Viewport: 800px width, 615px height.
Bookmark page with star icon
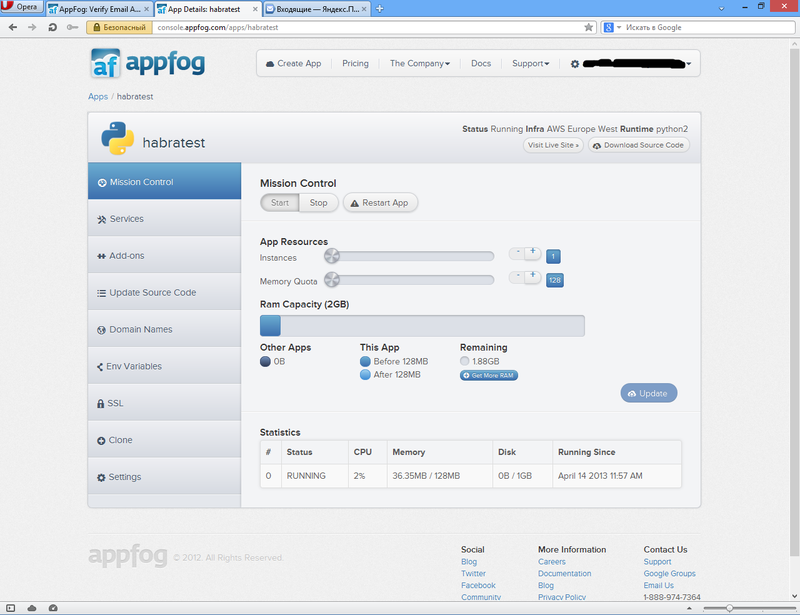[x=588, y=28]
